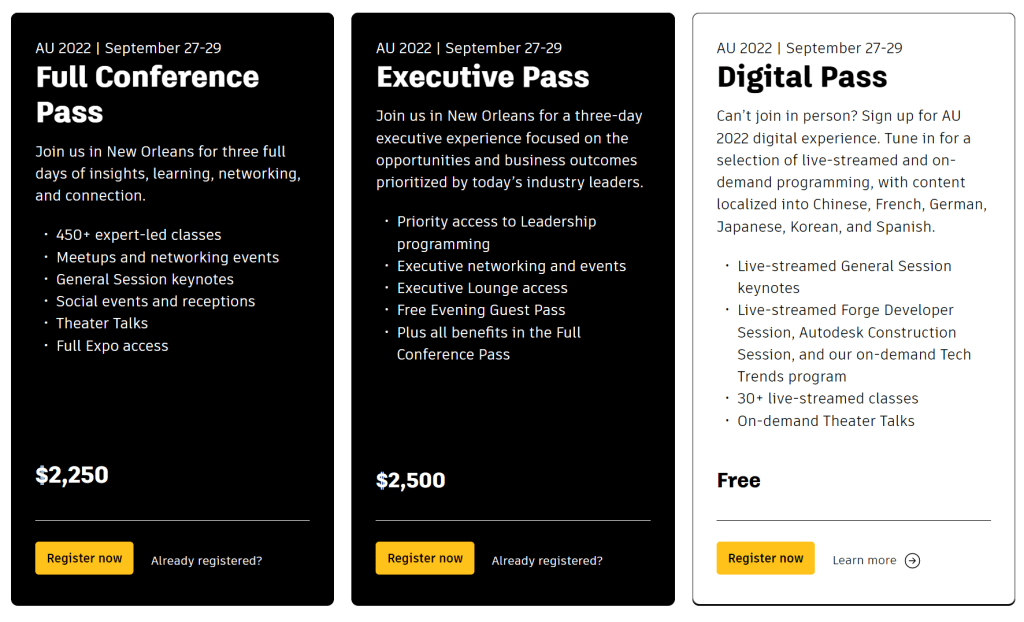Click the Meetups and networking events bullet
1024x622 pixels.
pyautogui.click(x=167, y=257)
